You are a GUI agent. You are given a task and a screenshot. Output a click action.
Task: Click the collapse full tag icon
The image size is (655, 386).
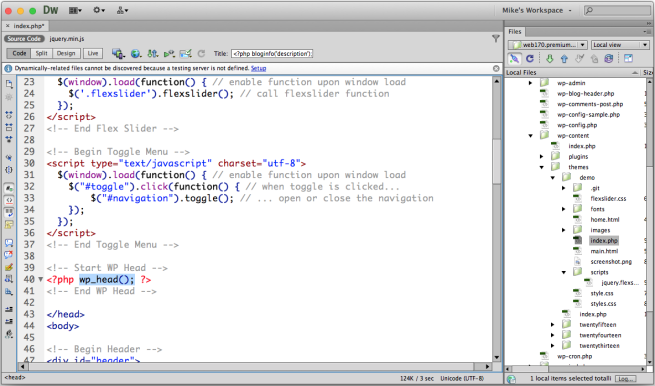point(9,114)
